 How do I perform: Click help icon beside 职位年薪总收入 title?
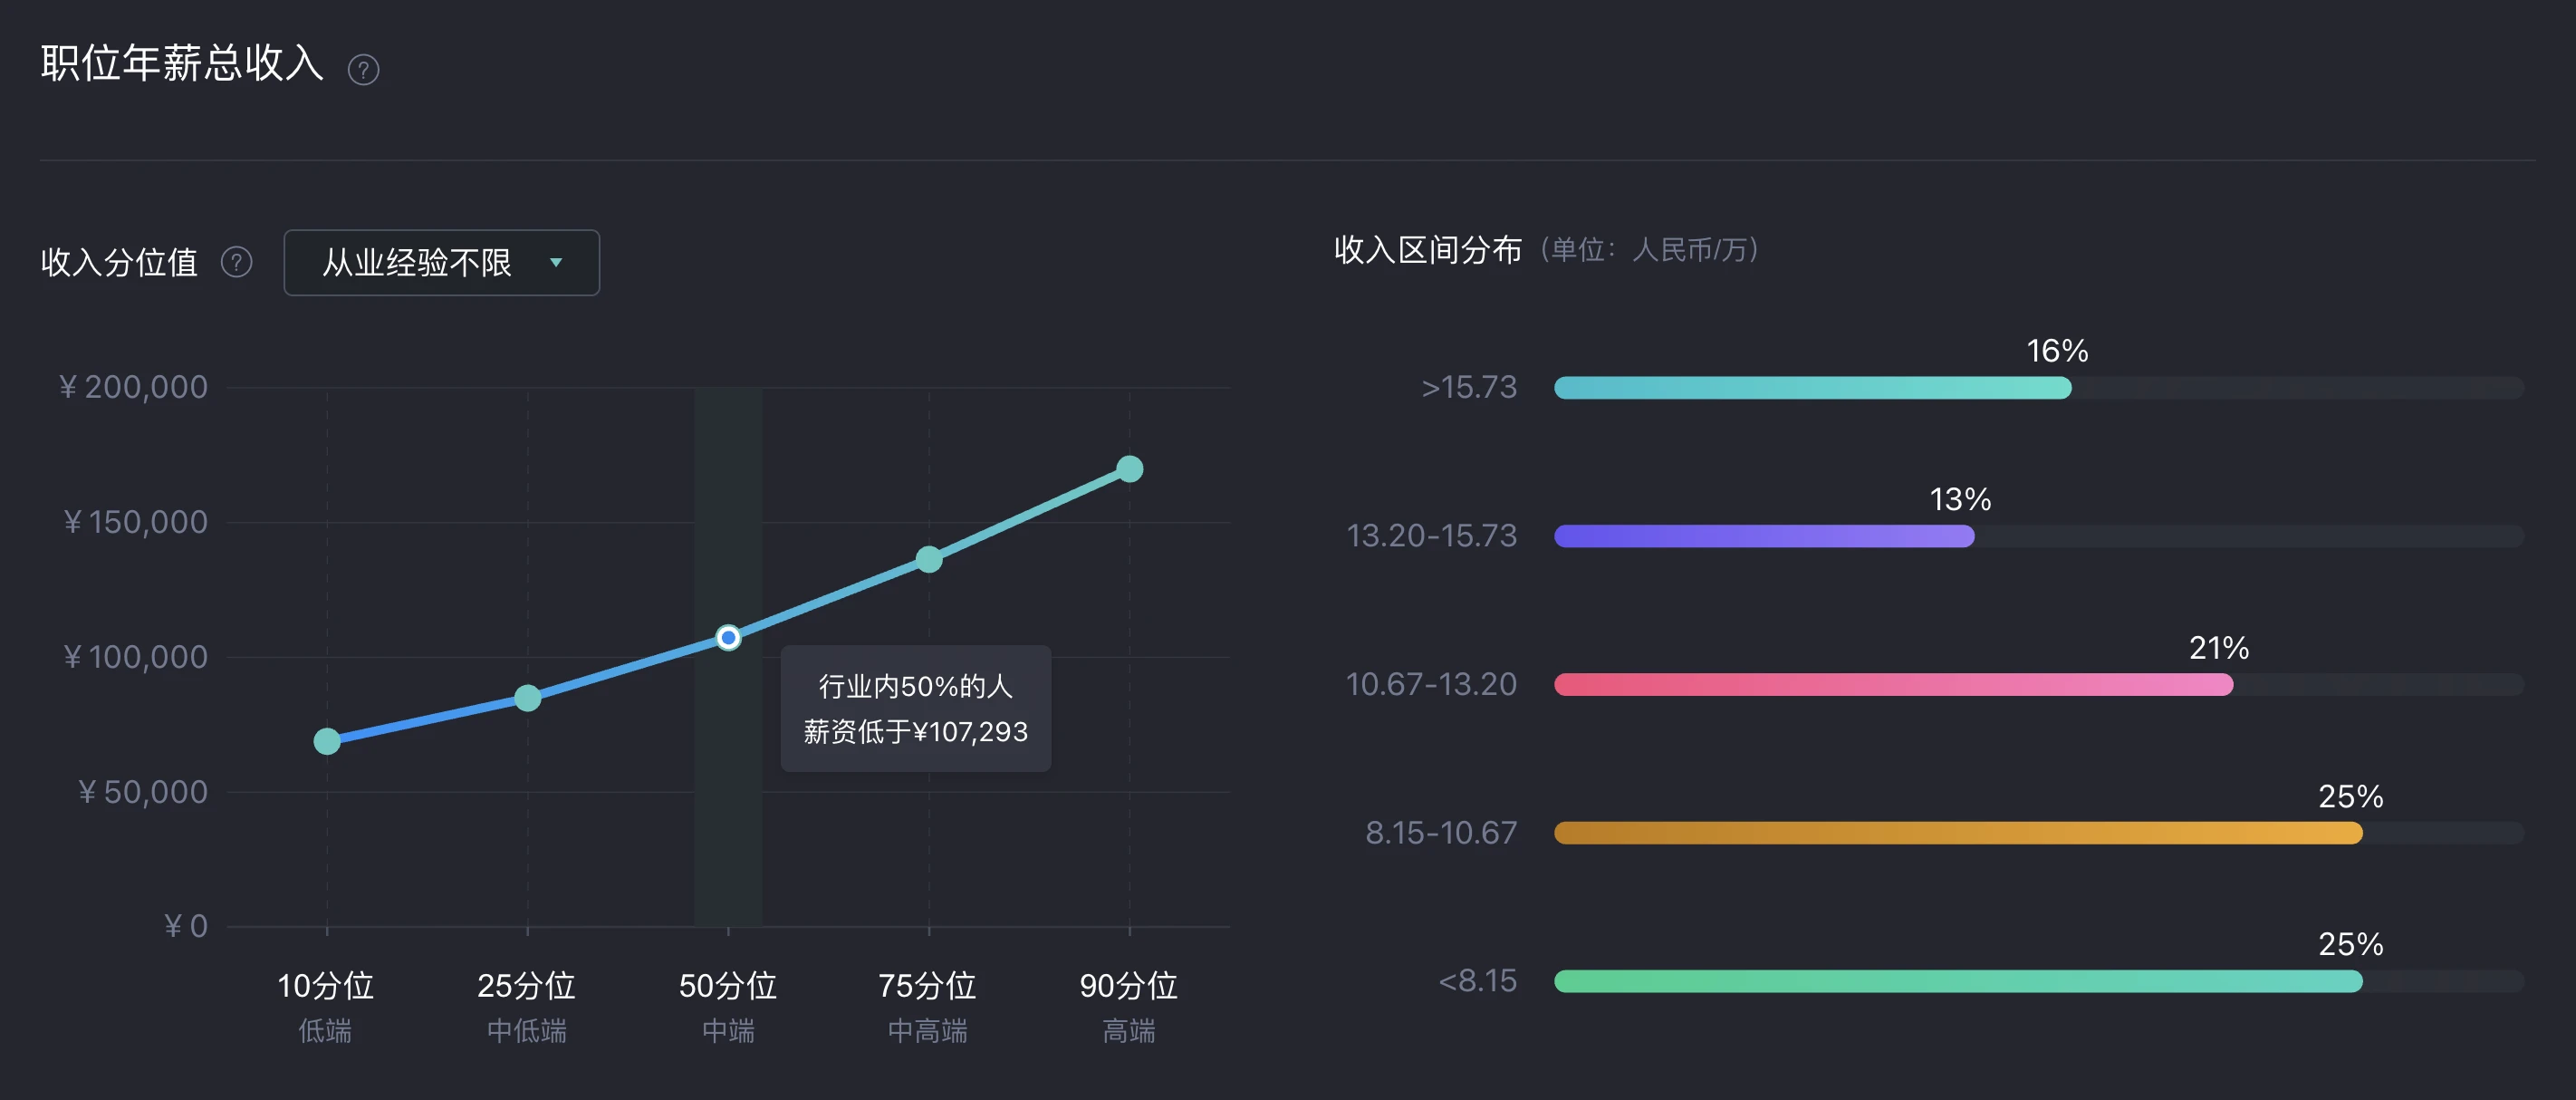(363, 70)
